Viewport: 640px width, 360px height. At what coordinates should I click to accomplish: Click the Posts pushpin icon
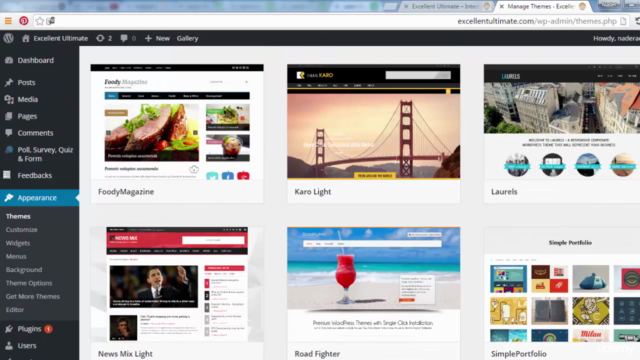[x=9, y=82]
